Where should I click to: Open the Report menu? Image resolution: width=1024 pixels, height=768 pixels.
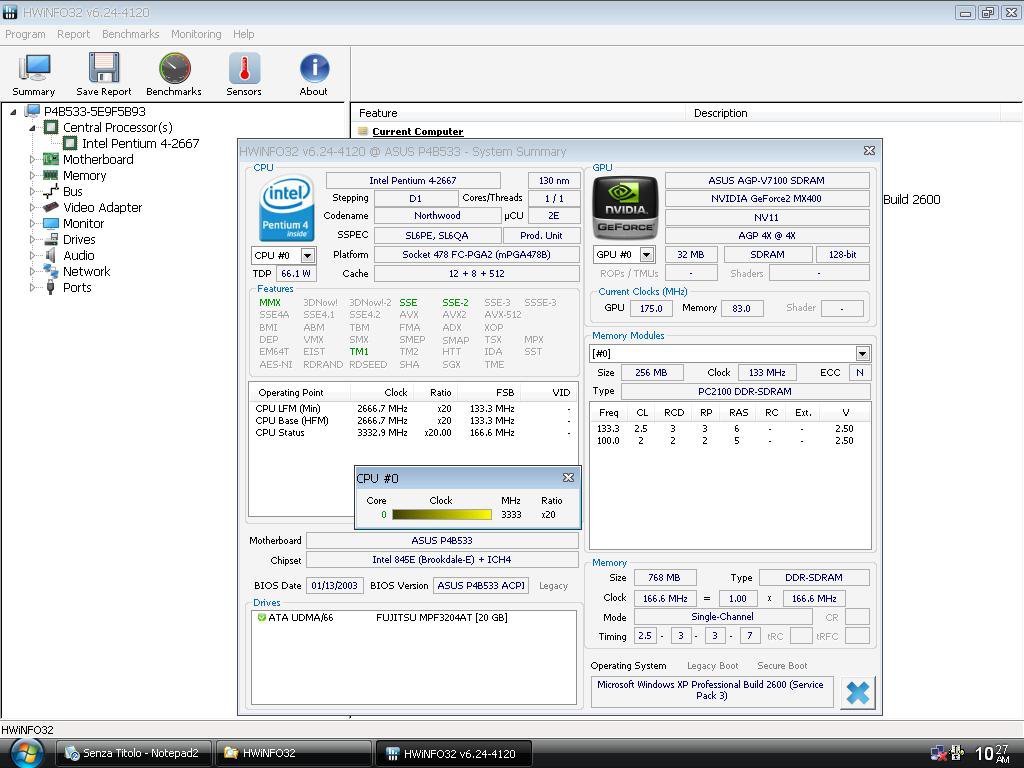point(73,34)
